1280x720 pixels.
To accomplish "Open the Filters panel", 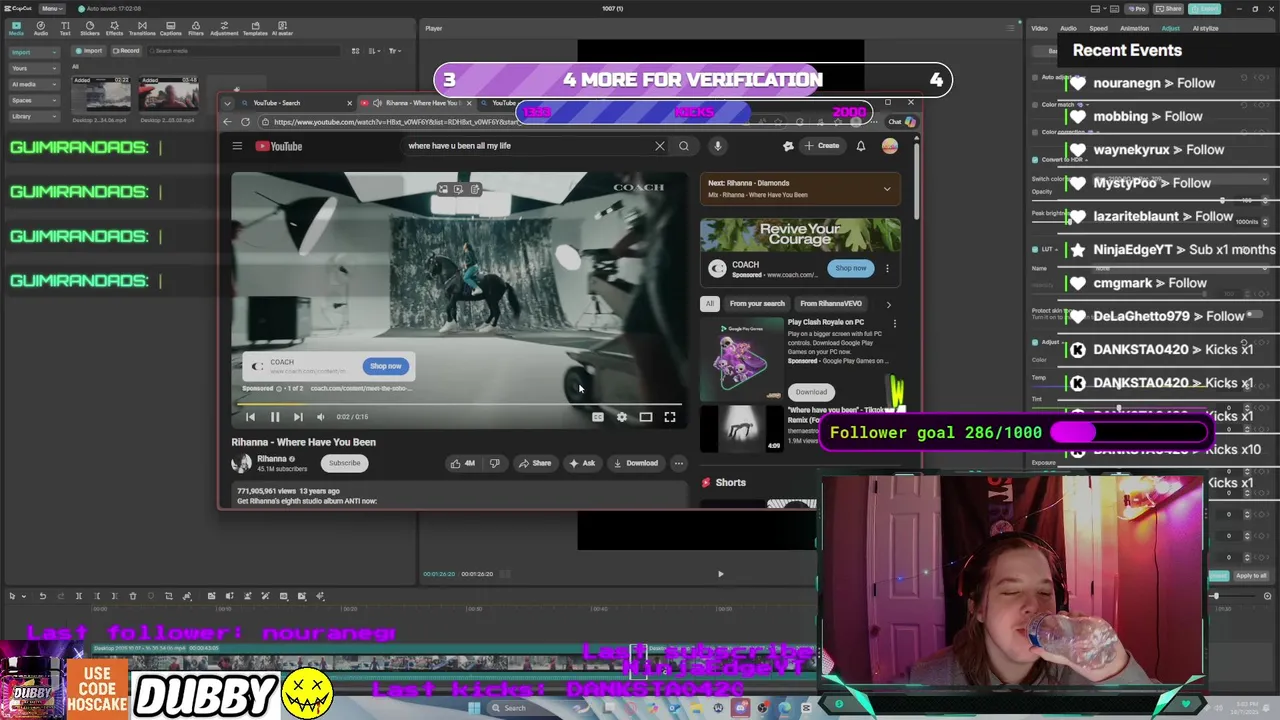I will point(196,28).
